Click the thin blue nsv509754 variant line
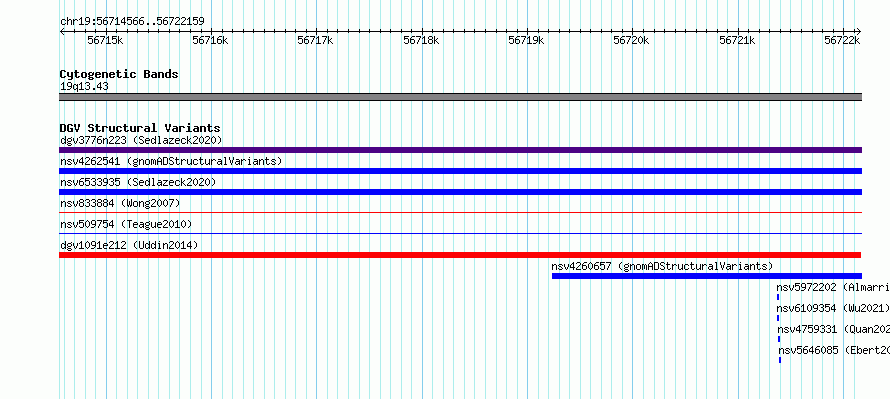Screen dimensions: 890x399 [460, 233]
